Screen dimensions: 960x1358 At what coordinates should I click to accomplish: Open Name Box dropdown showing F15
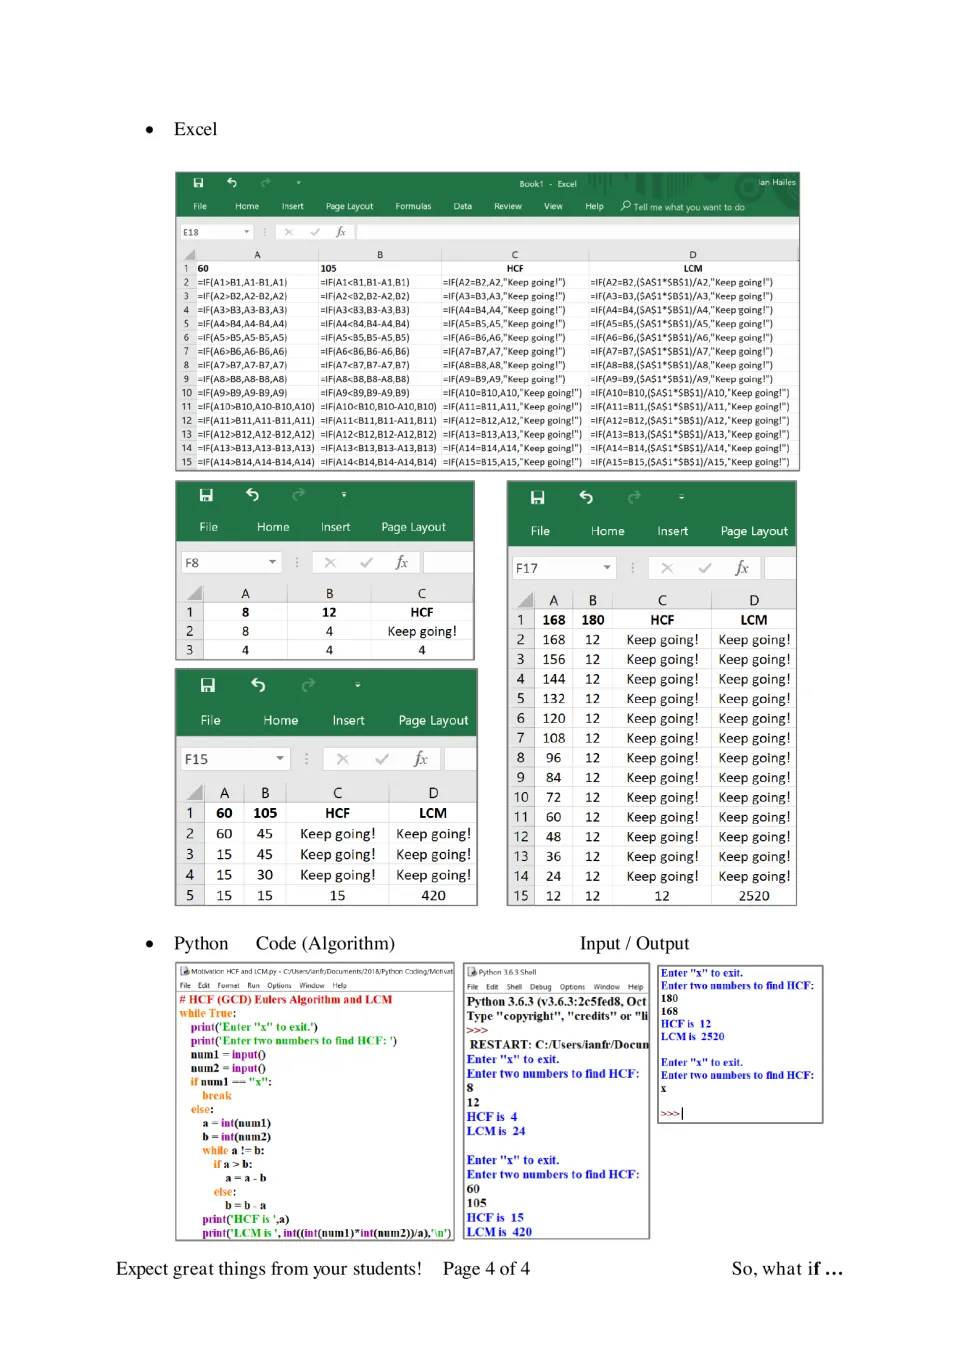[280, 759]
